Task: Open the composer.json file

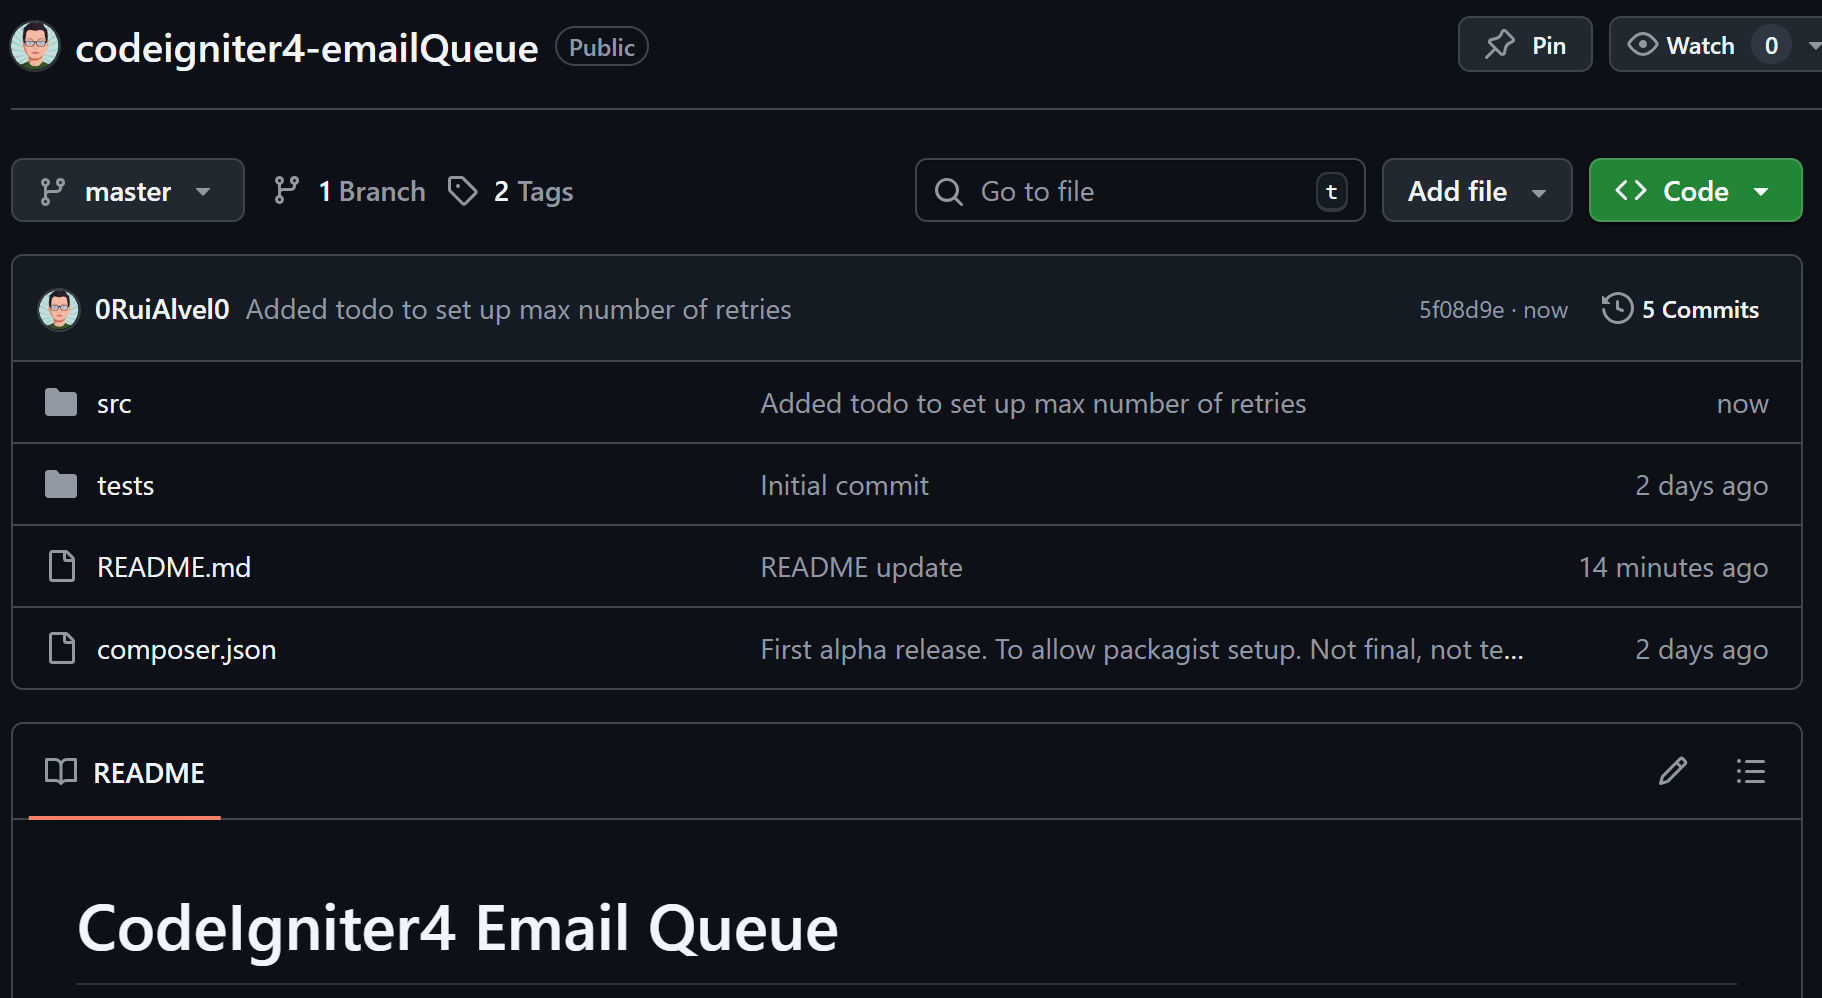Action: (x=186, y=650)
